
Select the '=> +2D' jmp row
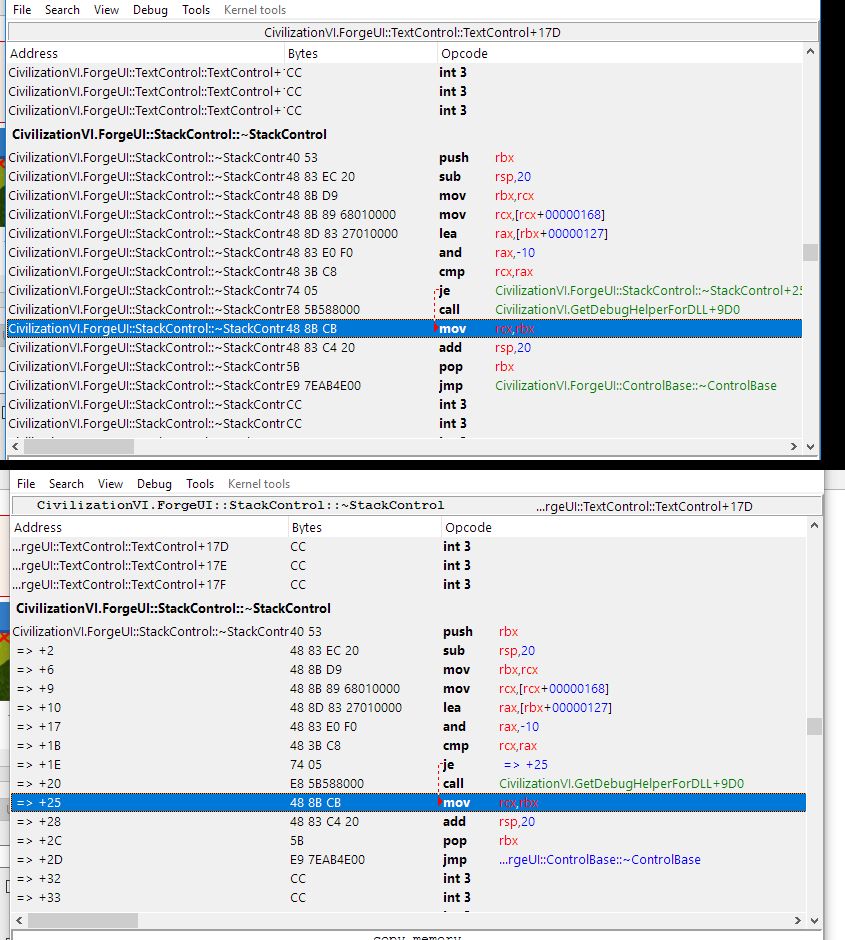pos(409,860)
